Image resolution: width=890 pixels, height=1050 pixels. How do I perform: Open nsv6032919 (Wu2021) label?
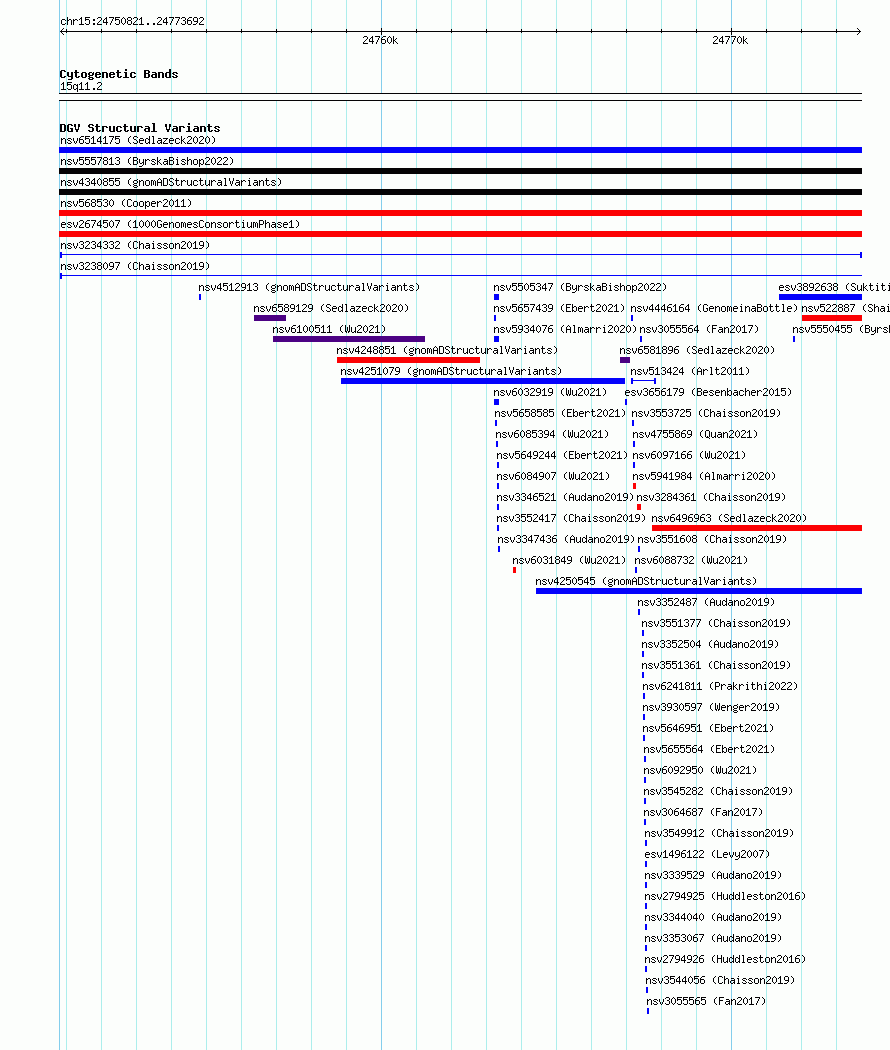click(x=550, y=392)
